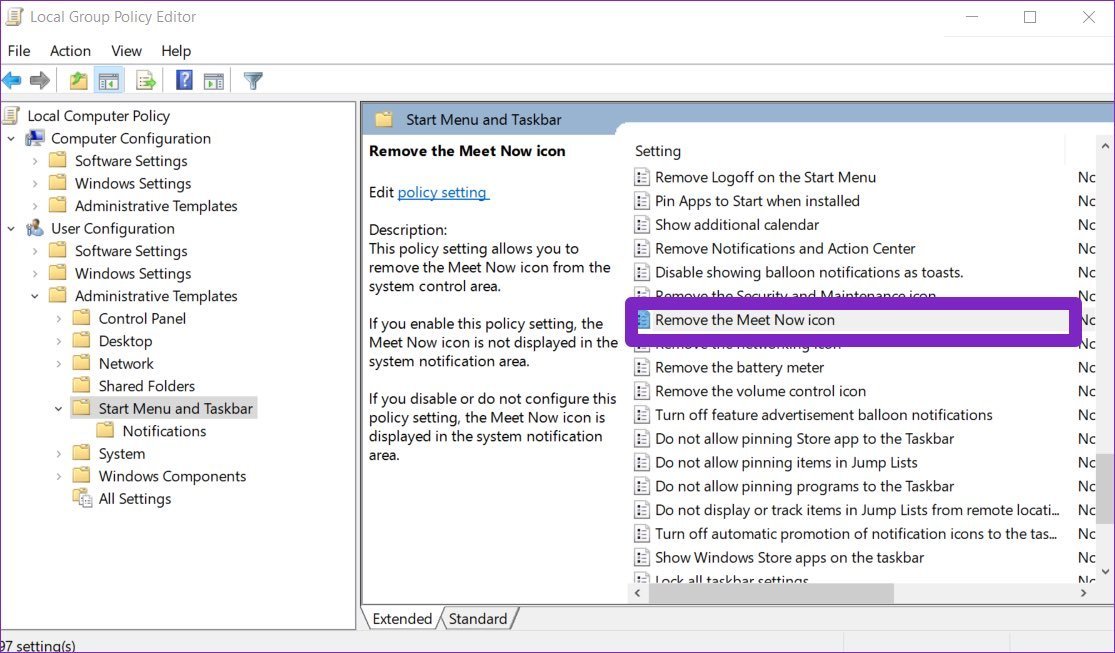
Task: Expand Software Settings under Computer Configuration
Action: (x=35, y=161)
